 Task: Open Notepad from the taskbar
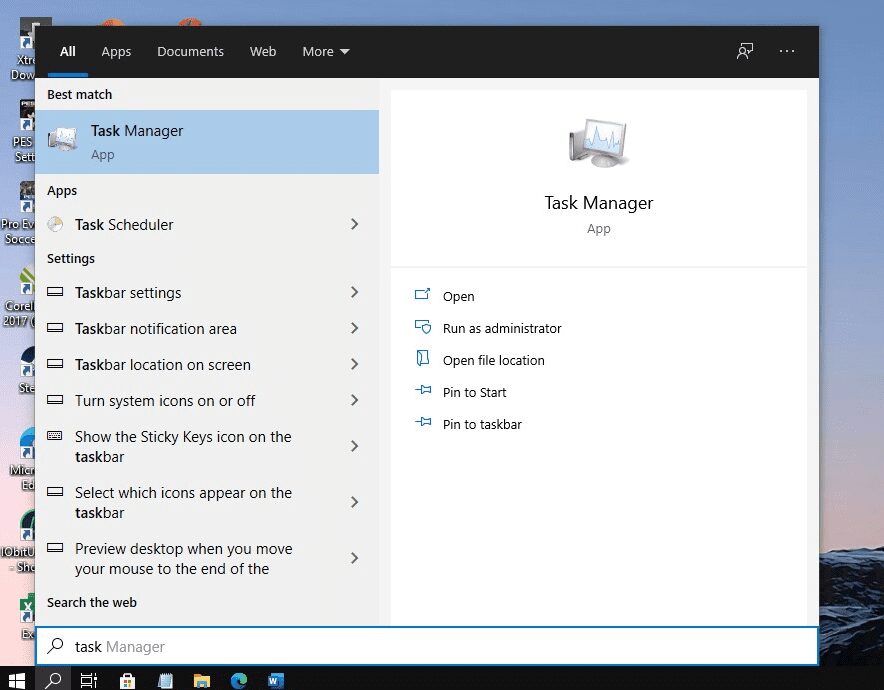[165, 680]
